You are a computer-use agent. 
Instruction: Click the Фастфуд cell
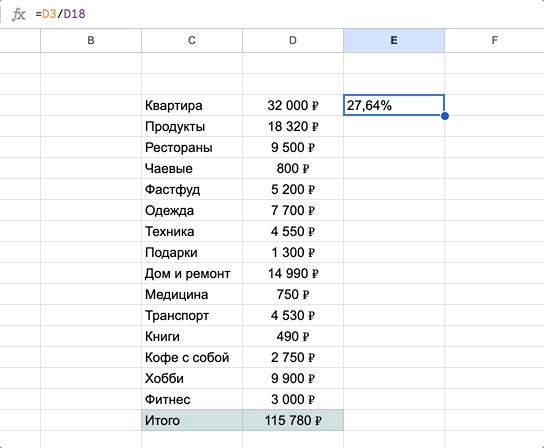pyautogui.click(x=192, y=189)
